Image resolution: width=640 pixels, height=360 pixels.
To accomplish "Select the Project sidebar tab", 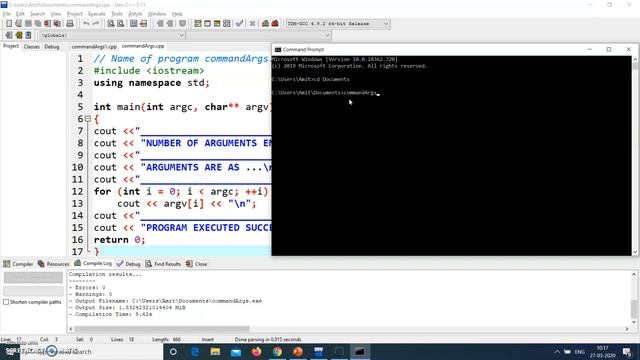I will (11, 46).
